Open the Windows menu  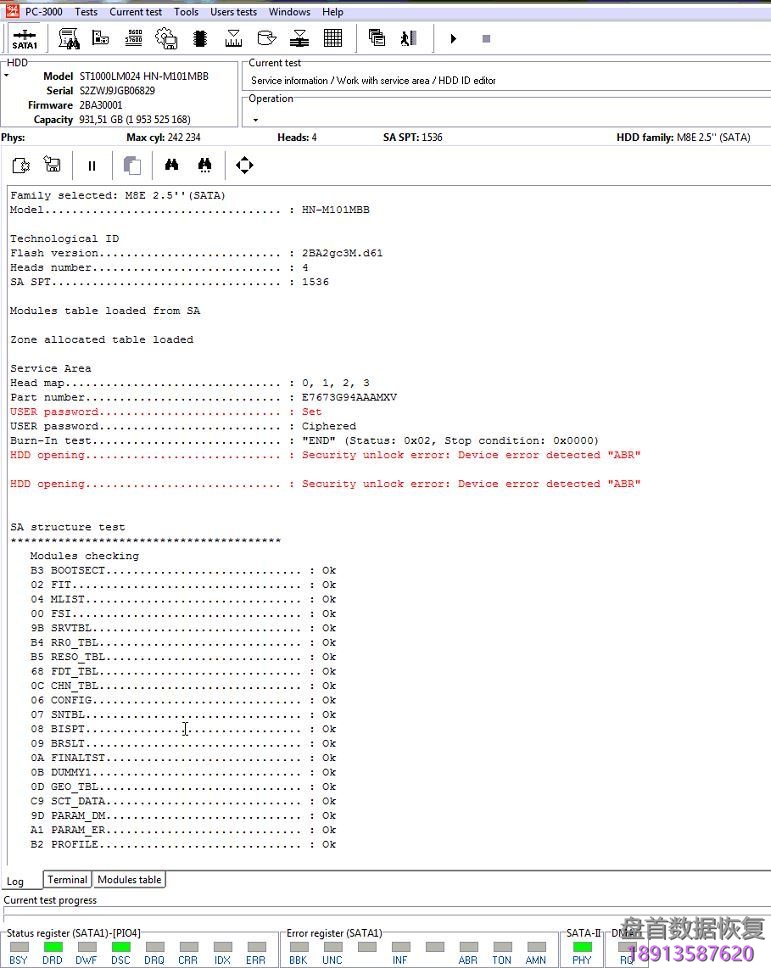click(x=290, y=12)
